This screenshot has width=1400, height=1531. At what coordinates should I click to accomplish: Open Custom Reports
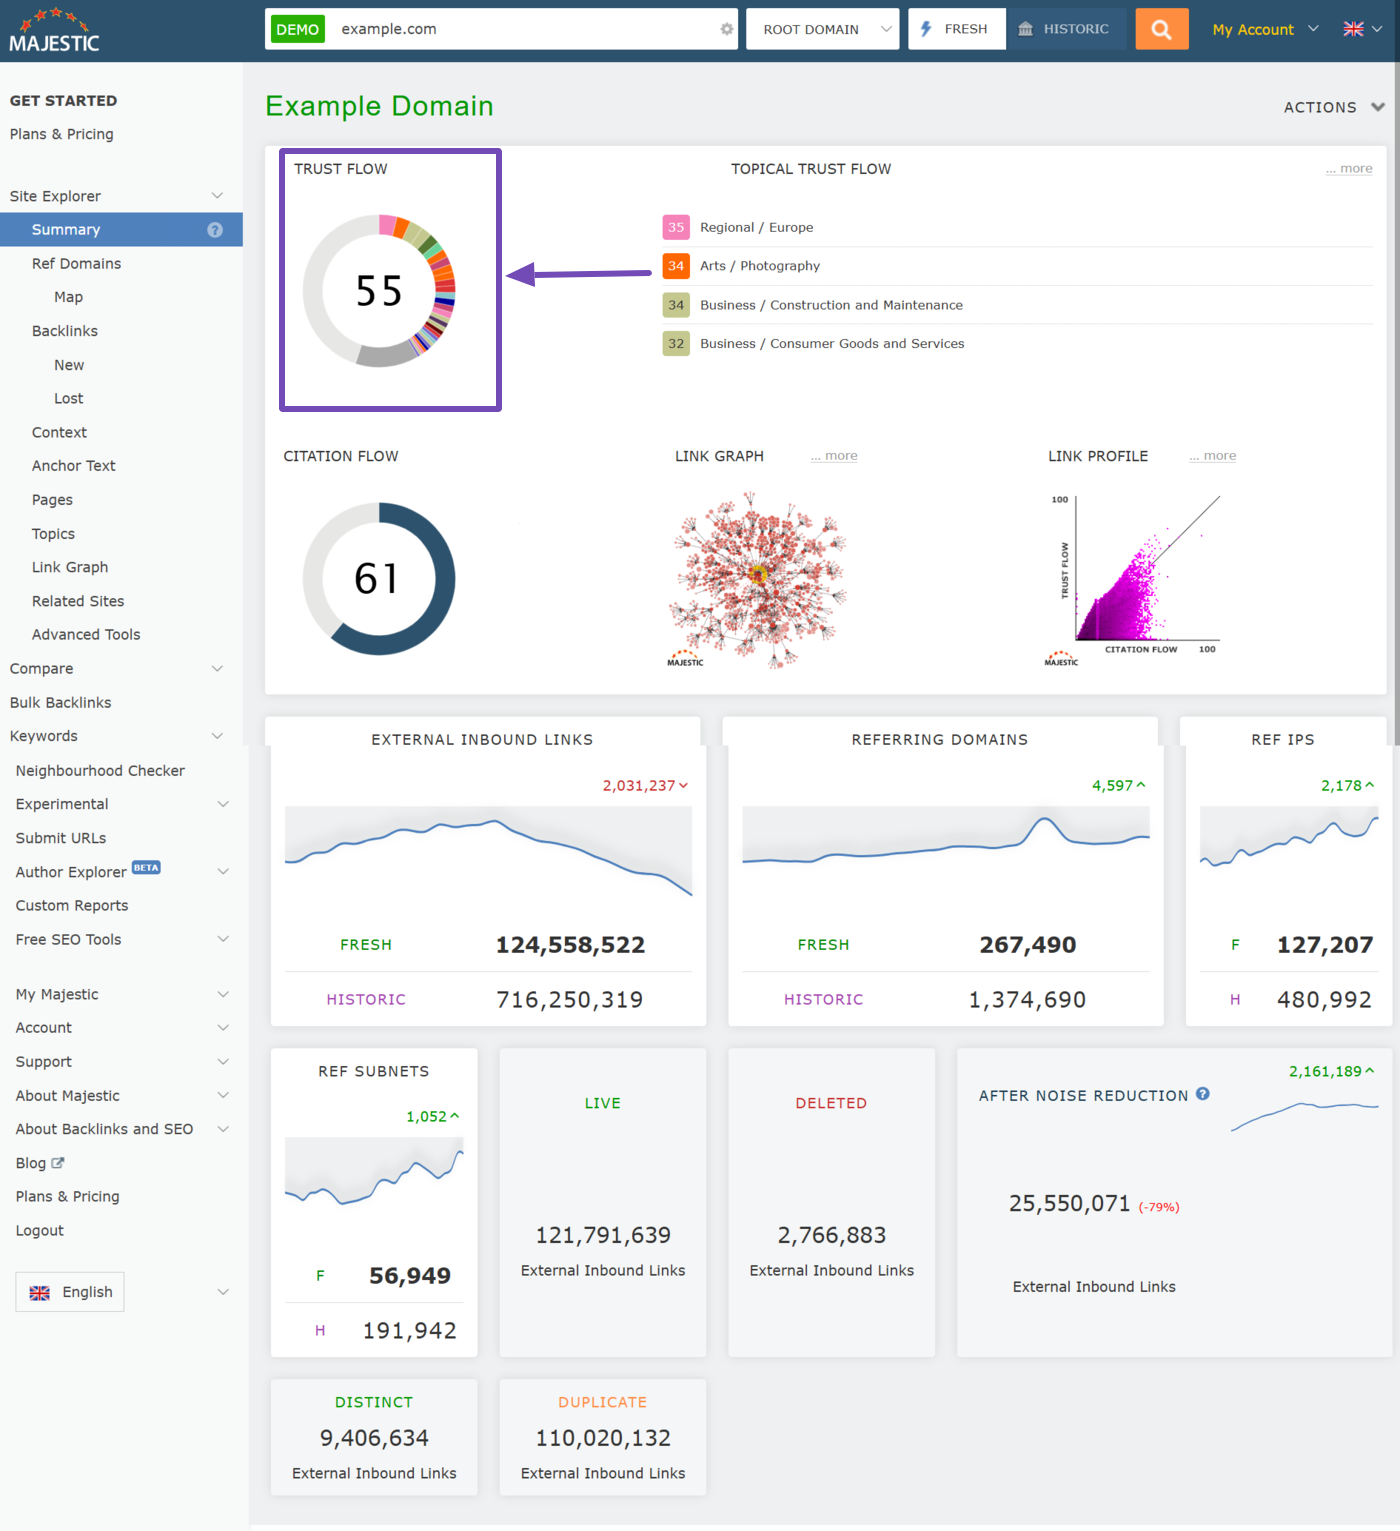72,906
